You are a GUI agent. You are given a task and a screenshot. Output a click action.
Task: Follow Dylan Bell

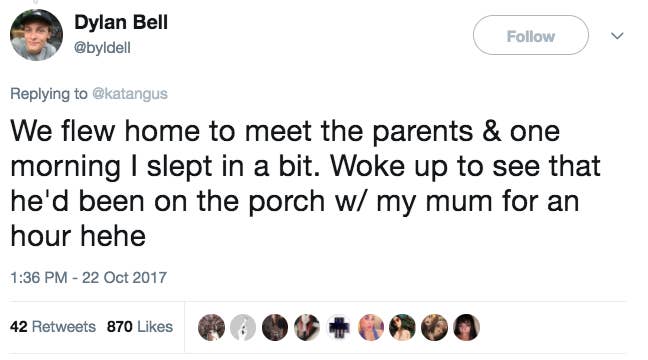tap(531, 35)
